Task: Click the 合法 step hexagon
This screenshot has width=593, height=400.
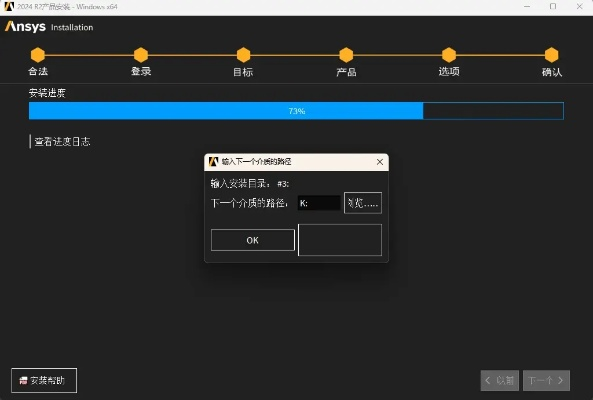Action: click(x=38, y=55)
